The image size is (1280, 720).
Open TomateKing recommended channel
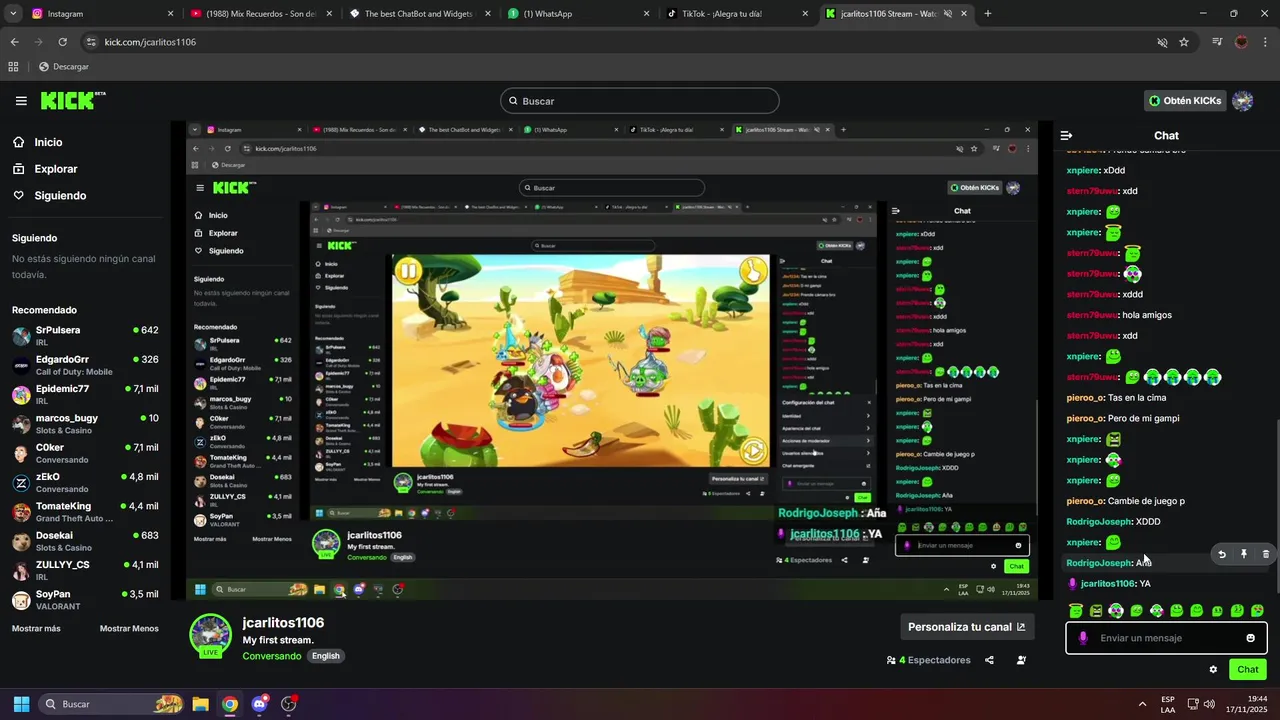pos(85,512)
